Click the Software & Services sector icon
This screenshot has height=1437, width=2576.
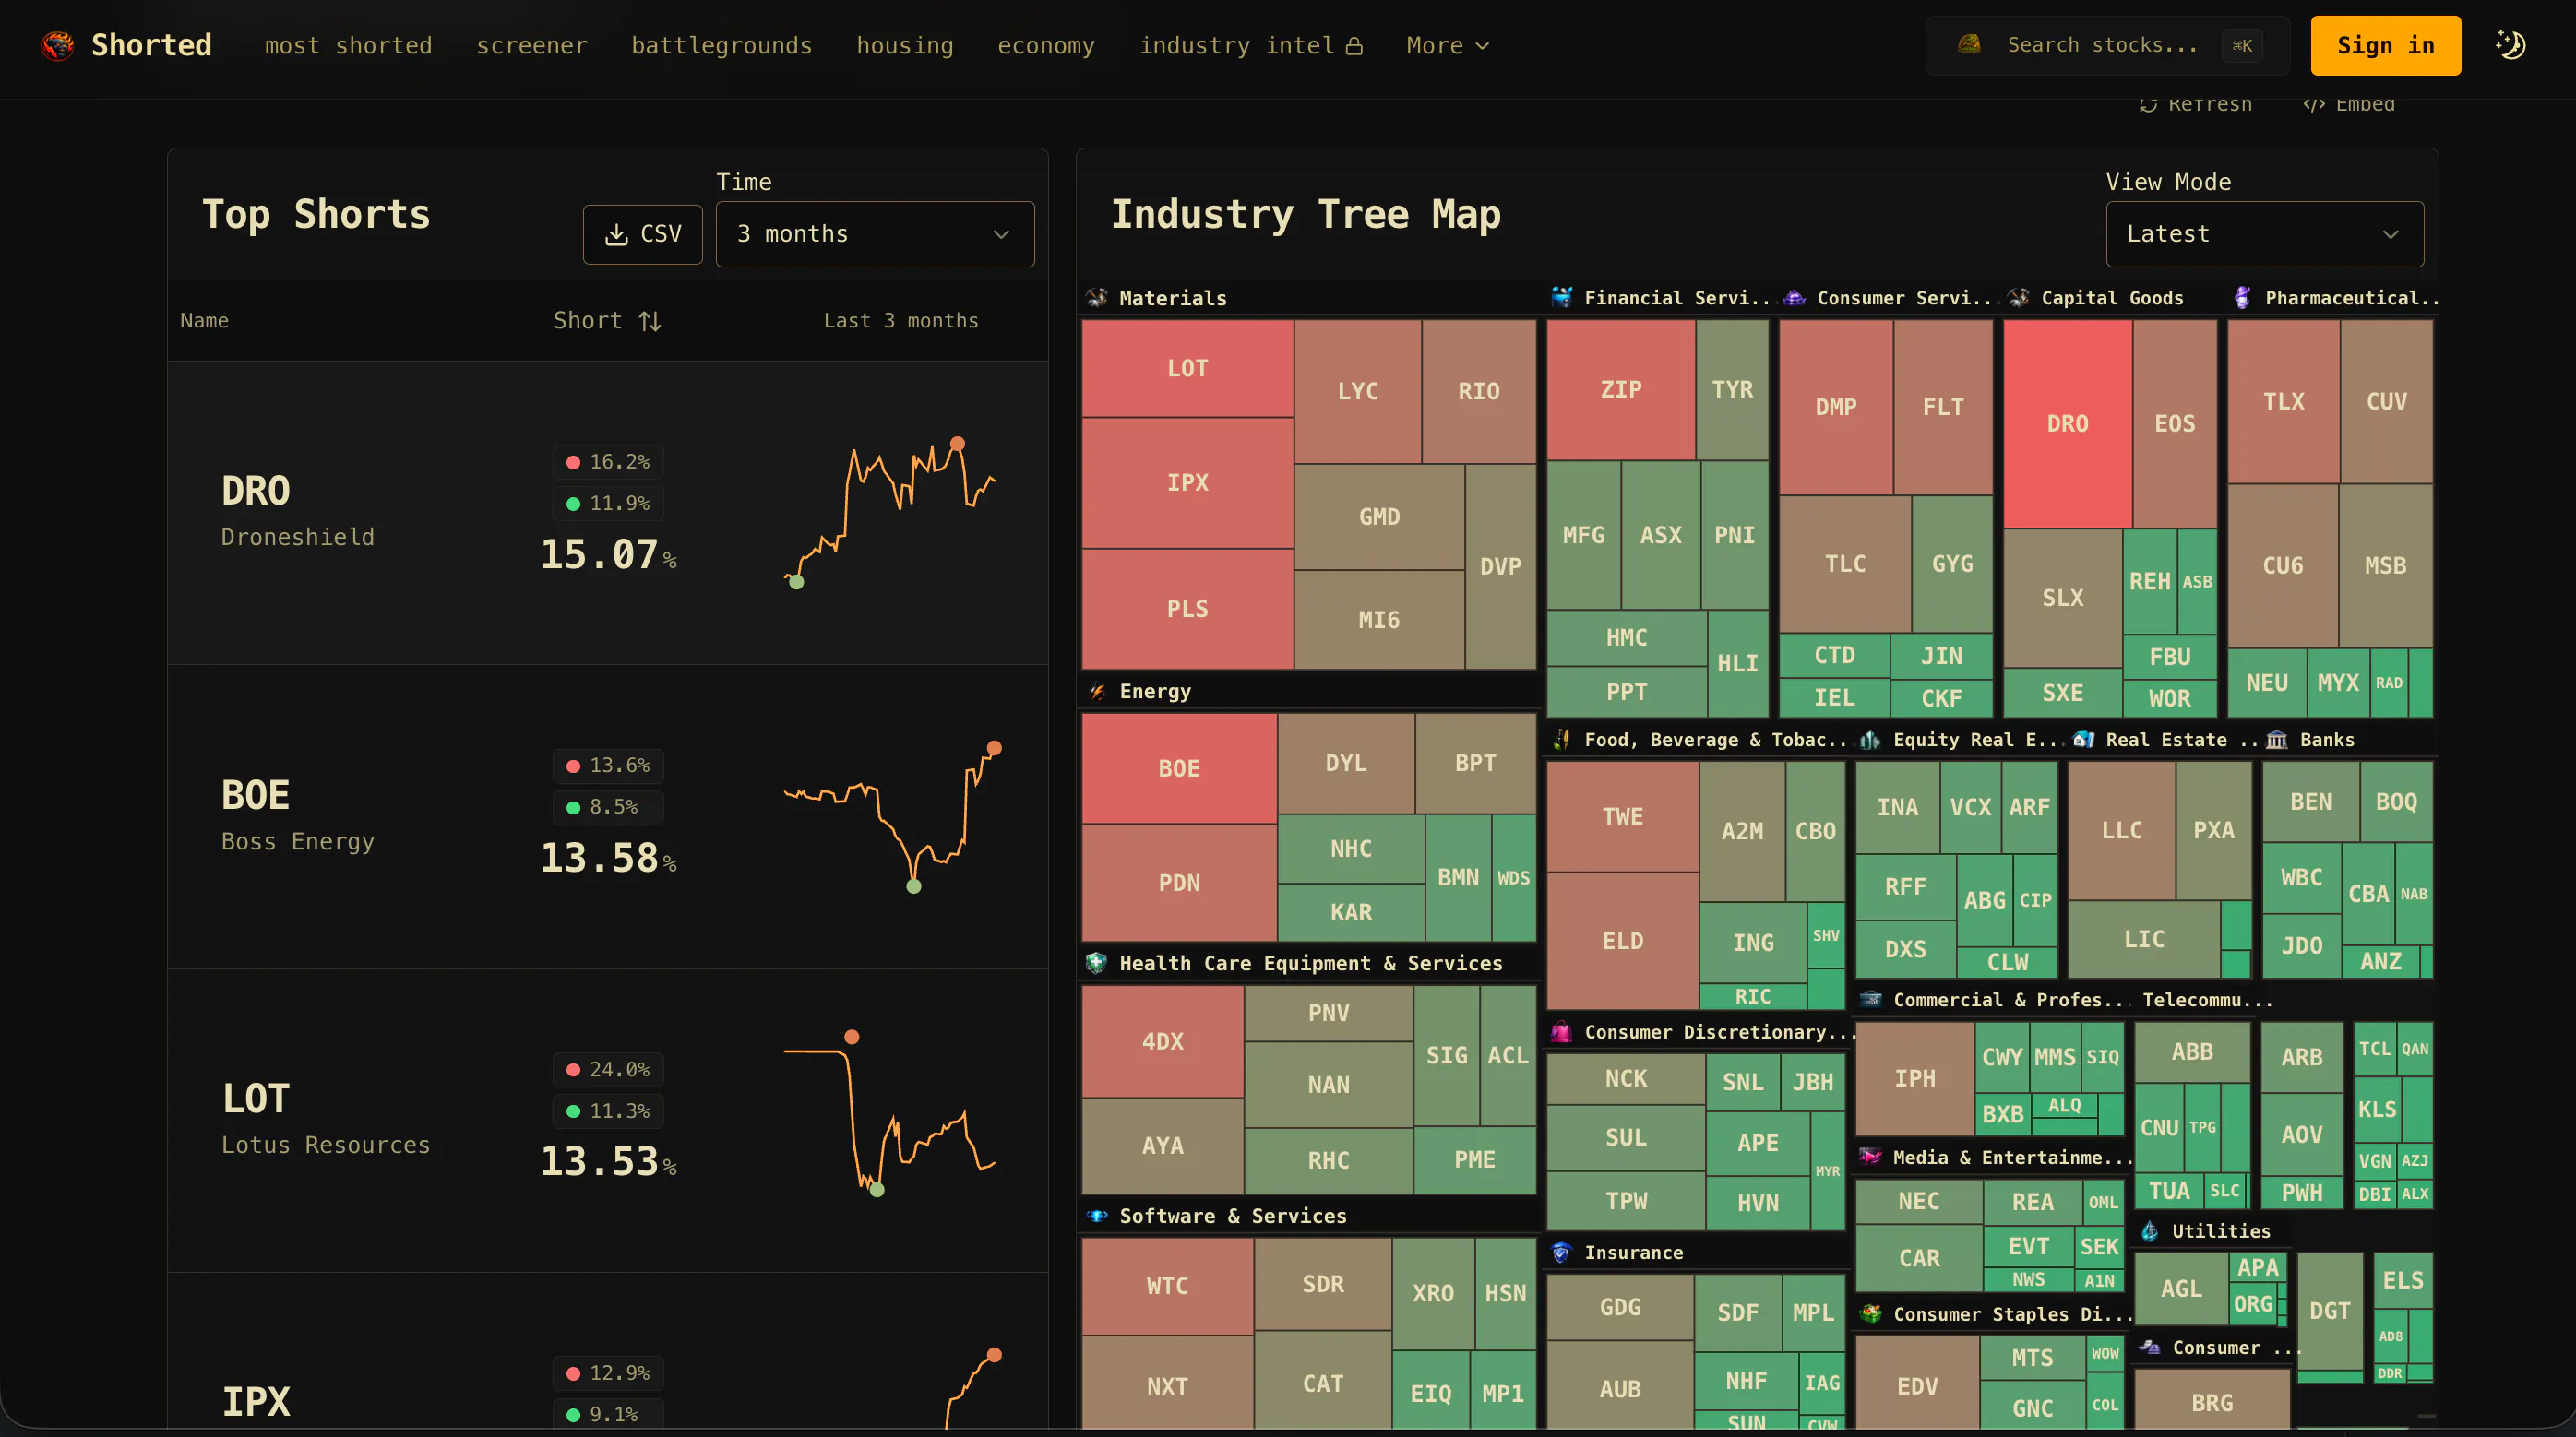(x=1097, y=1216)
